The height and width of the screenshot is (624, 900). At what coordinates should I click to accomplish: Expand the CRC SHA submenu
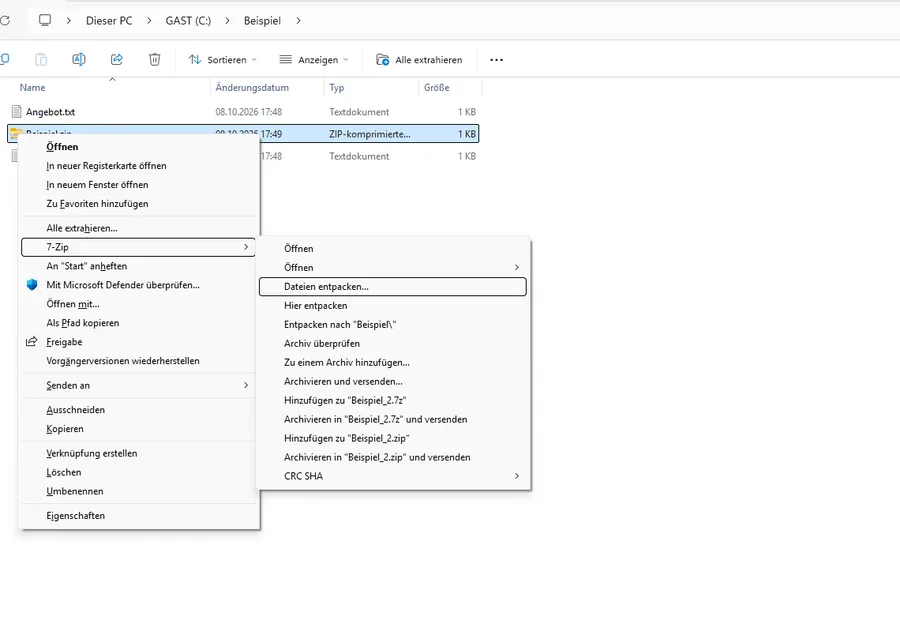click(x=517, y=476)
